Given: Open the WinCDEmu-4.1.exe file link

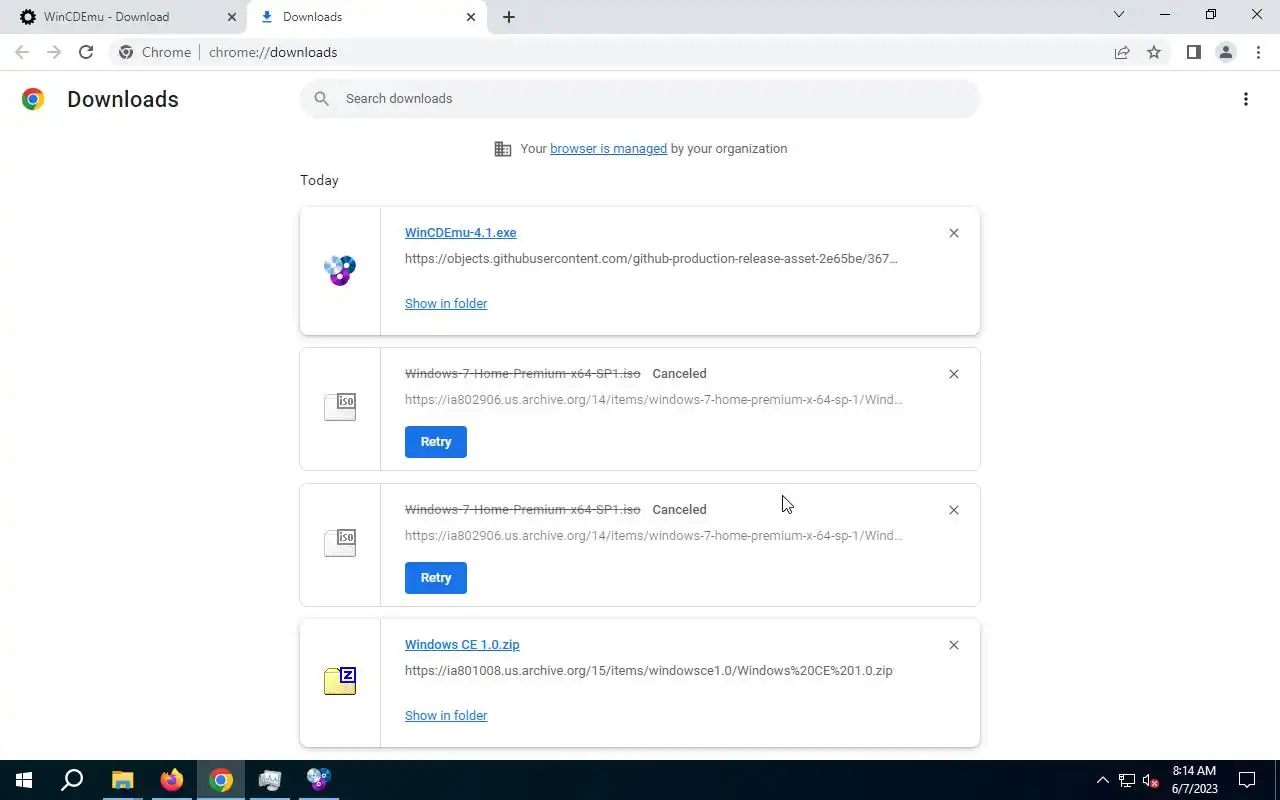Looking at the screenshot, I should coord(460,233).
